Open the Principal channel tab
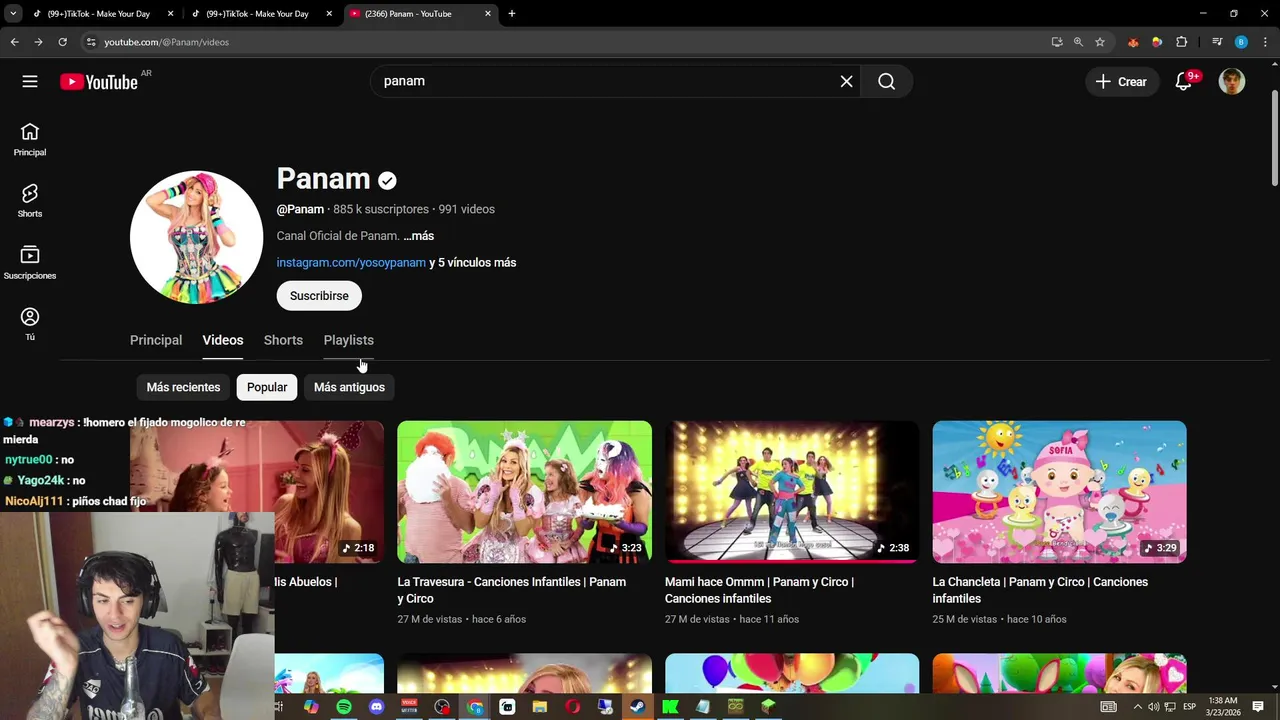The width and height of the screenshot is (1280, 720). (x=156, y=340)
